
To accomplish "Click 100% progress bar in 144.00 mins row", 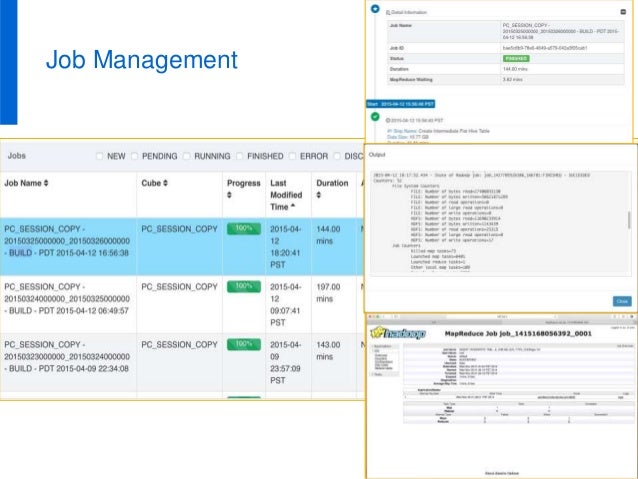I will (244, 229).
